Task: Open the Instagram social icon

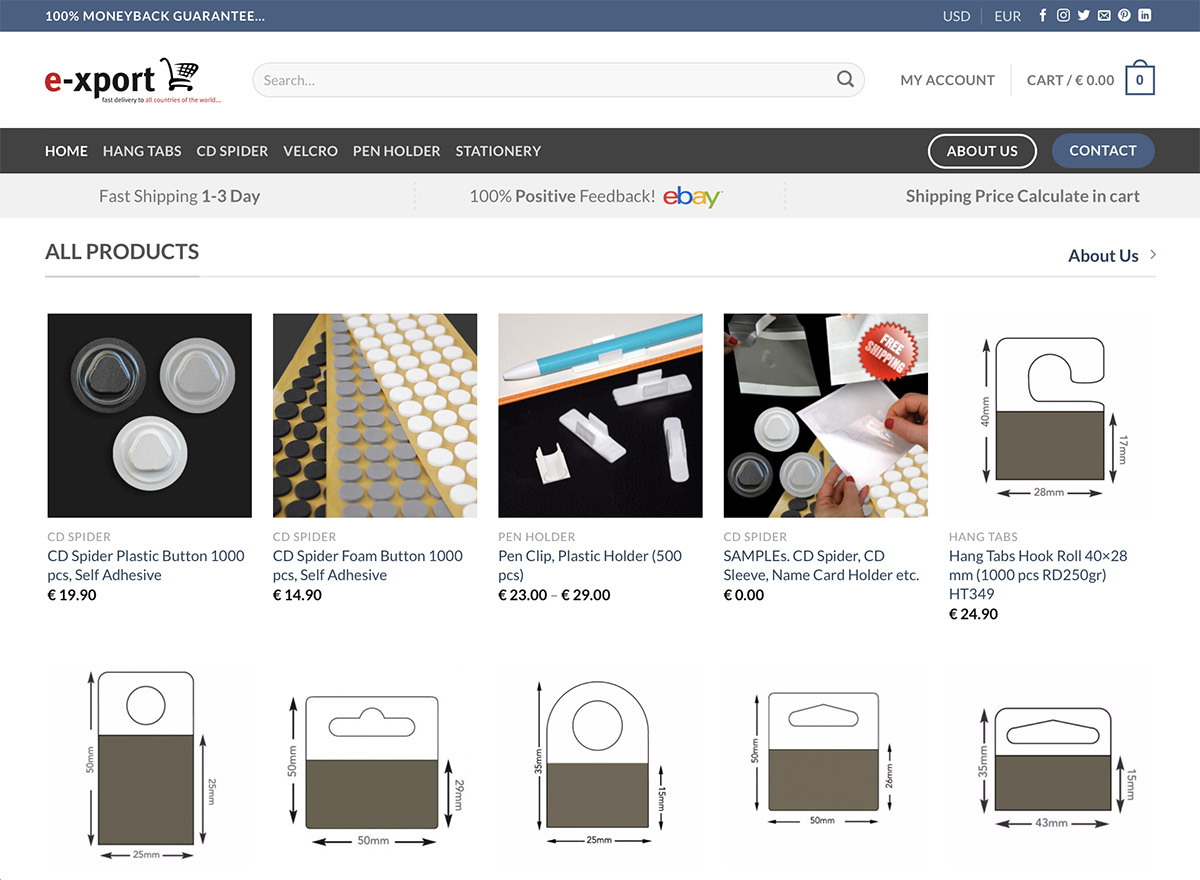Action: coord(1063,15)
